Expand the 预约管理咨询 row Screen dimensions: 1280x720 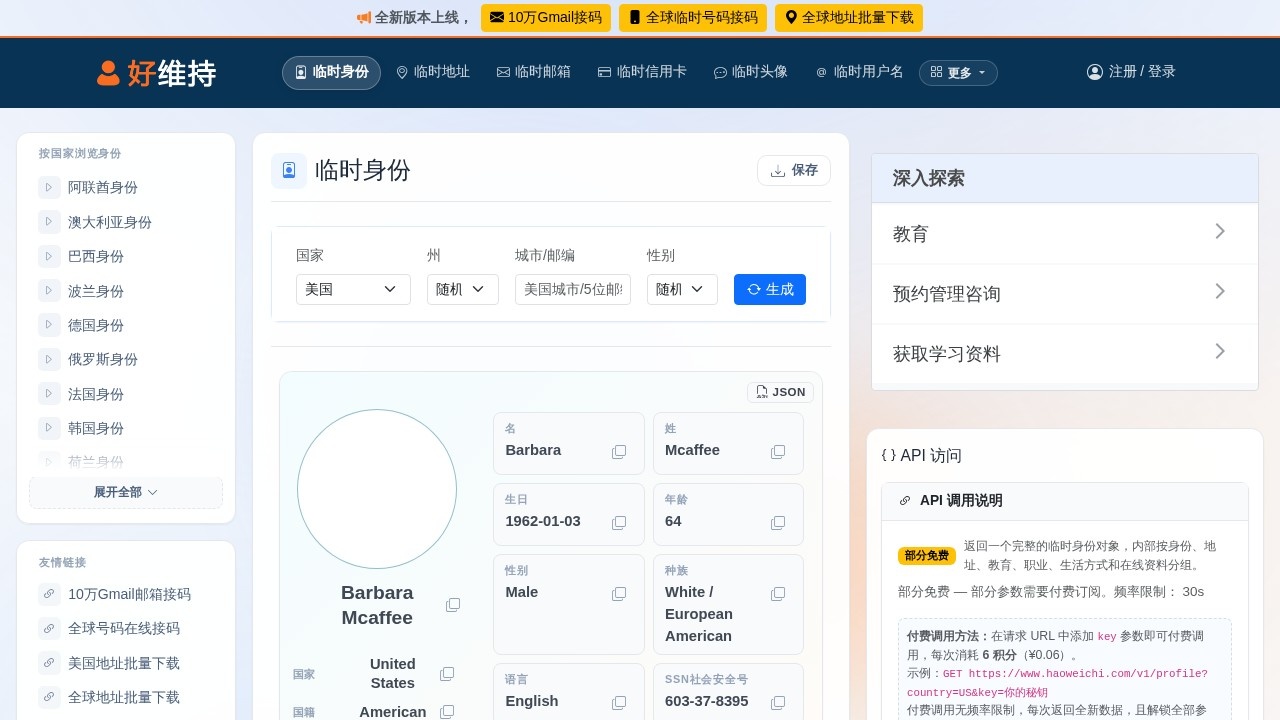click(x=1065, y=294)
